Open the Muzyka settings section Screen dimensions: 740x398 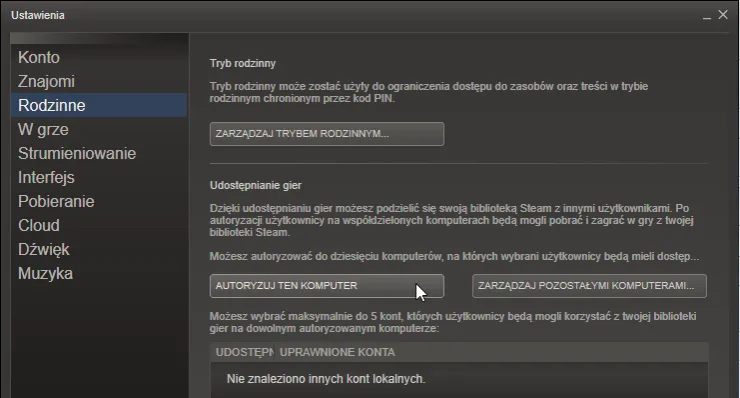(98, 274)
